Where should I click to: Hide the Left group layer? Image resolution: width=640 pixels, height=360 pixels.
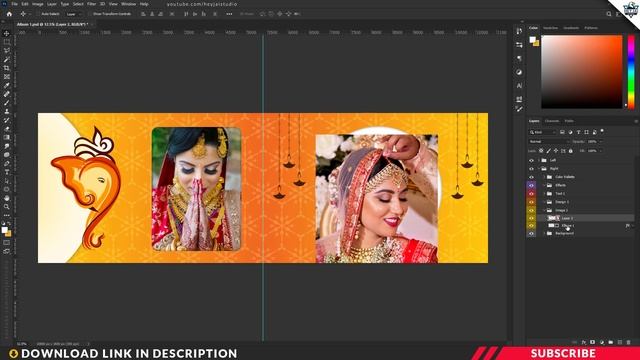(531, 160)
